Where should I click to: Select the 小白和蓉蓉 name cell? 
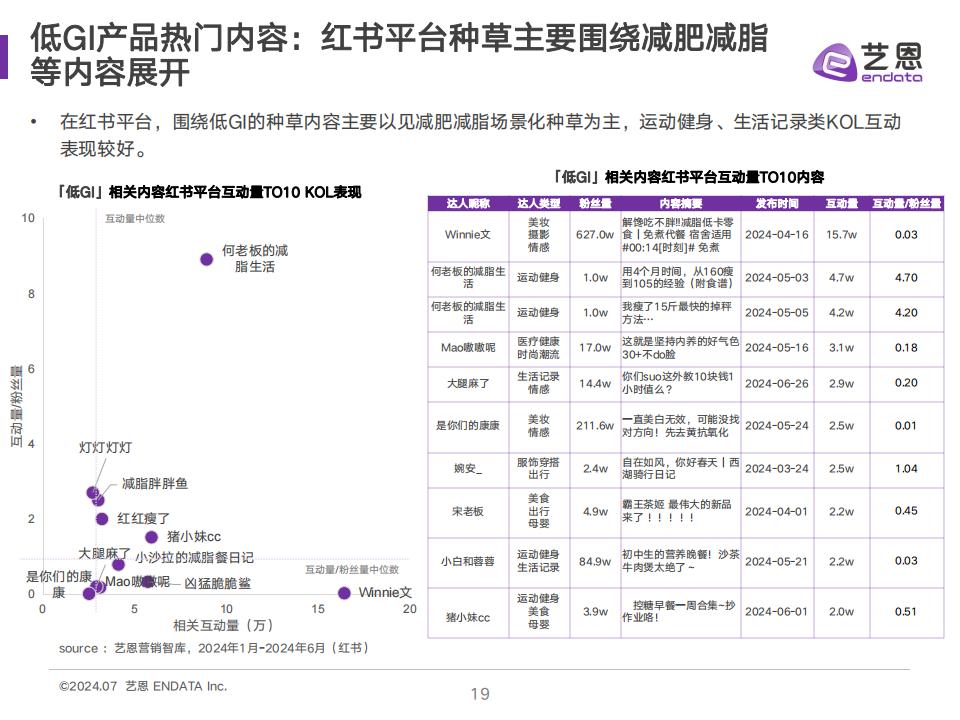point(468,561)
